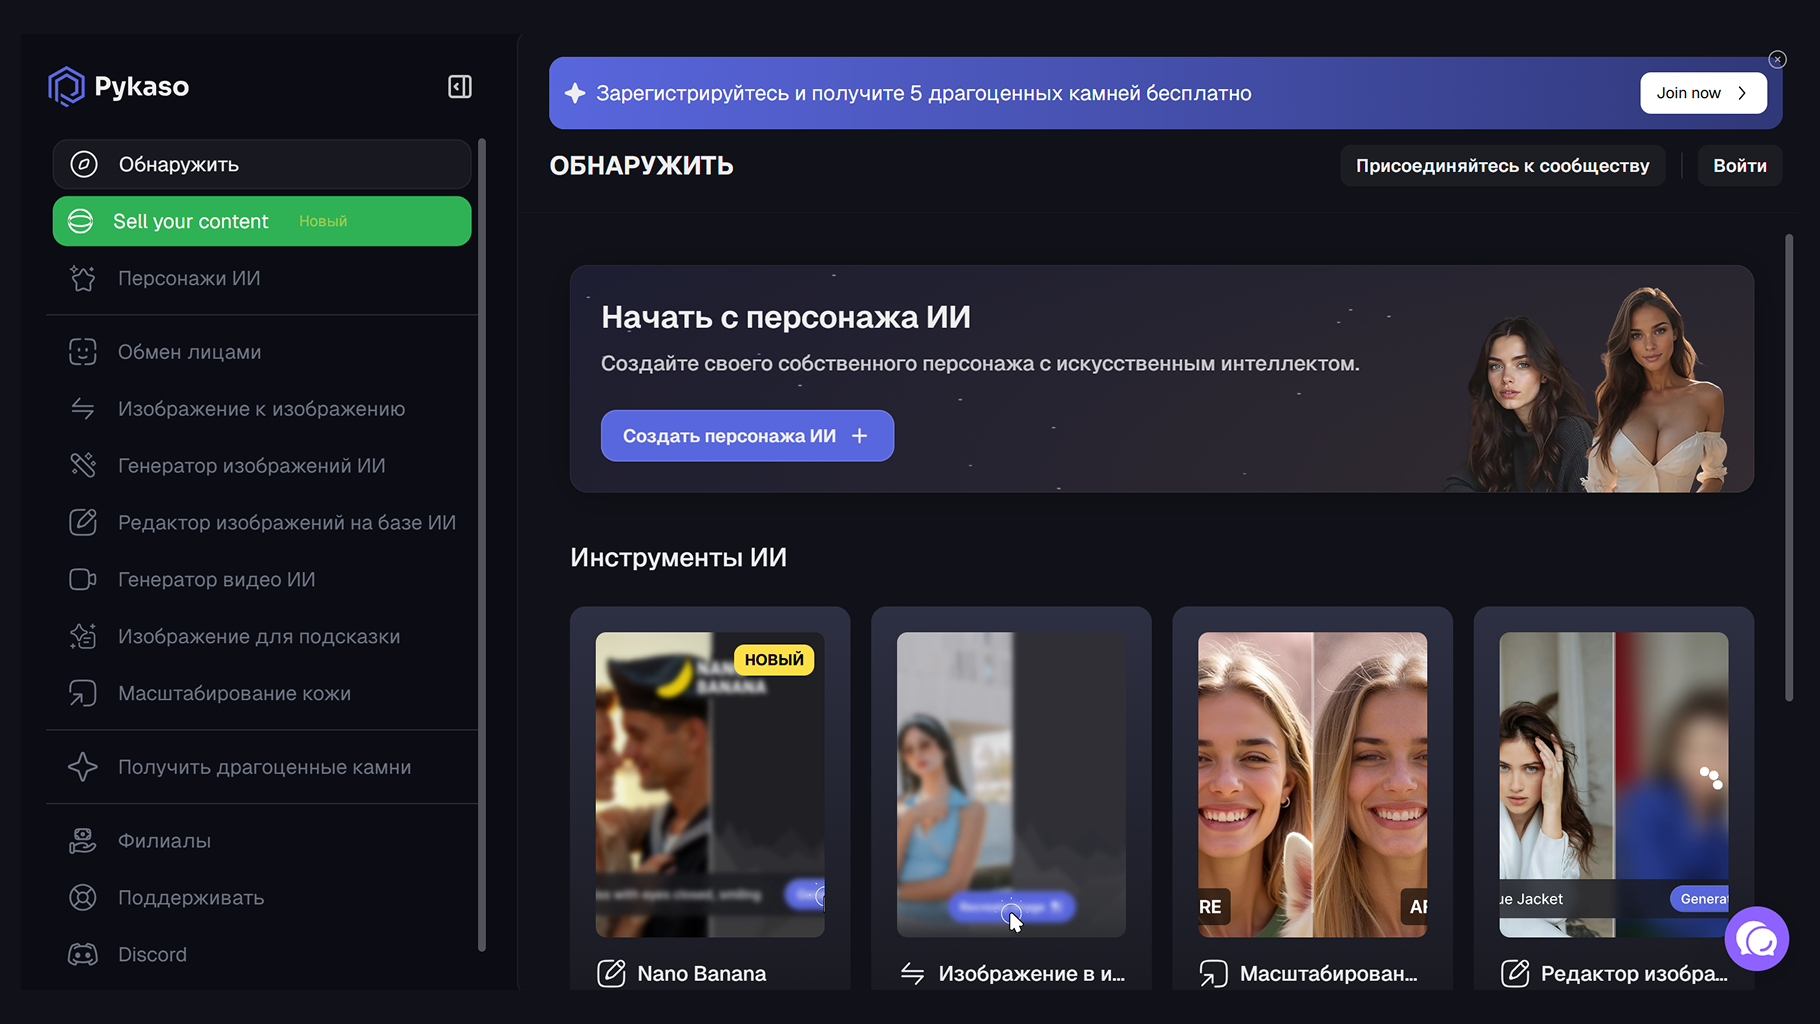
Task: Open Получить драгоценные камни via star icon
Action: tap(84, 767)
